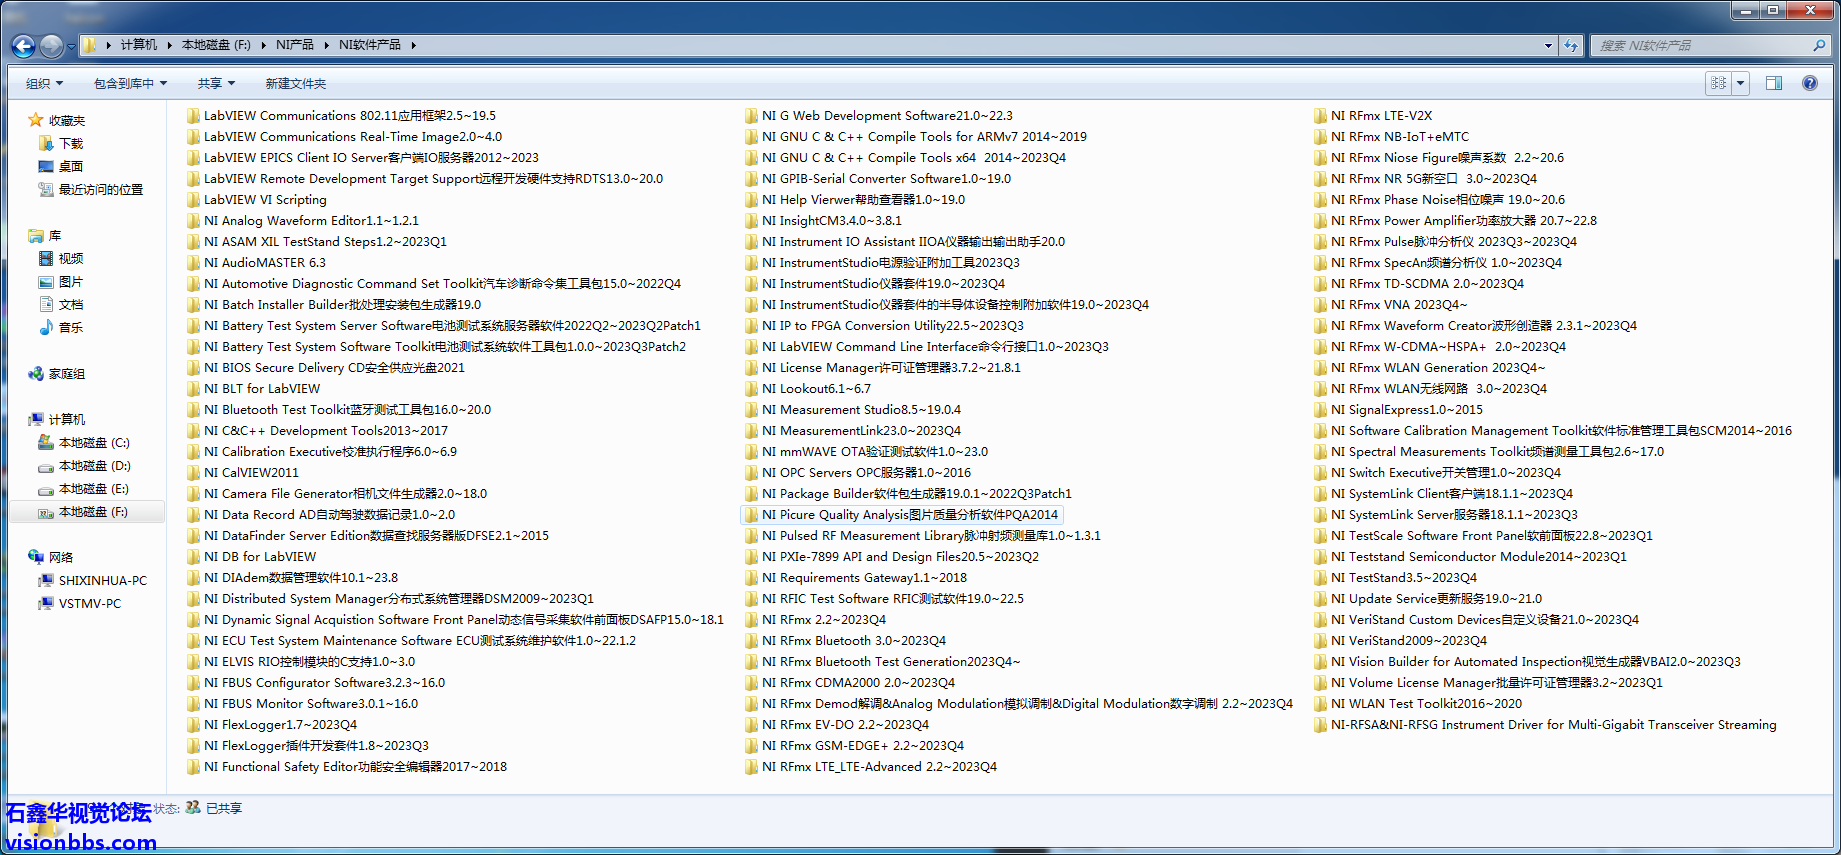Click the Help question mark icon
The height and width of the screenshot is (855, 1841).
[x=1809, y=83]
